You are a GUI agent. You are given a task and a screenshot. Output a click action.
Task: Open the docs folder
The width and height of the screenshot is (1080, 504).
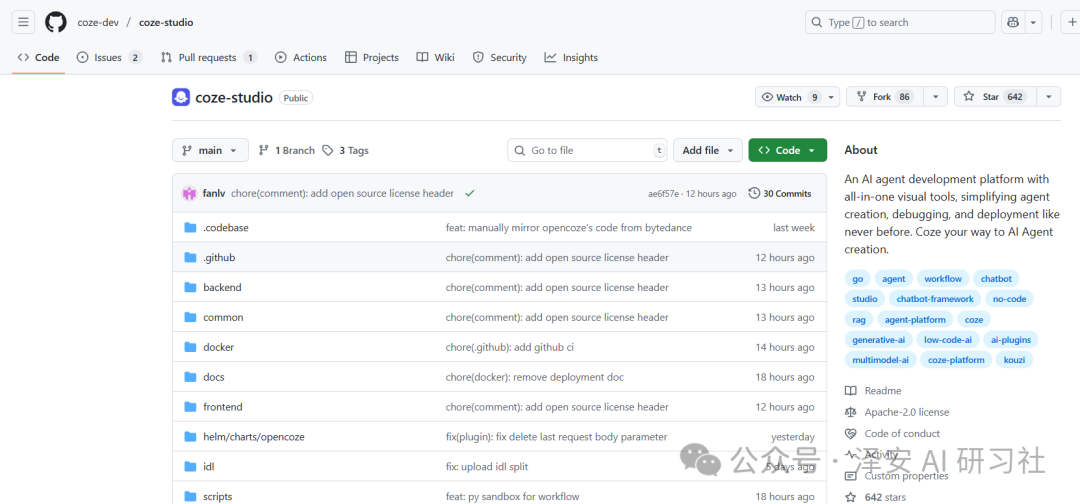214,377
